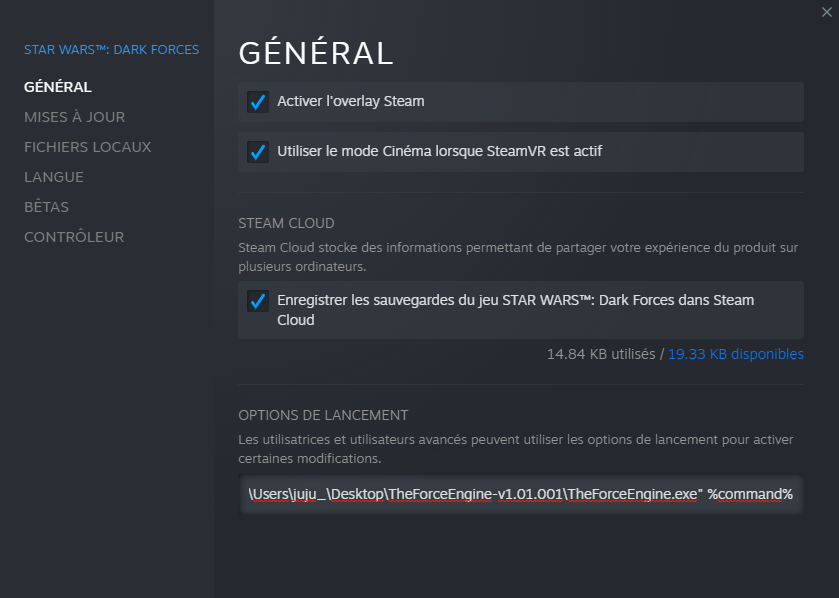The image size is (839, 598).
Task: Close the properties window with the X
Action: click(x=827, y=12)
